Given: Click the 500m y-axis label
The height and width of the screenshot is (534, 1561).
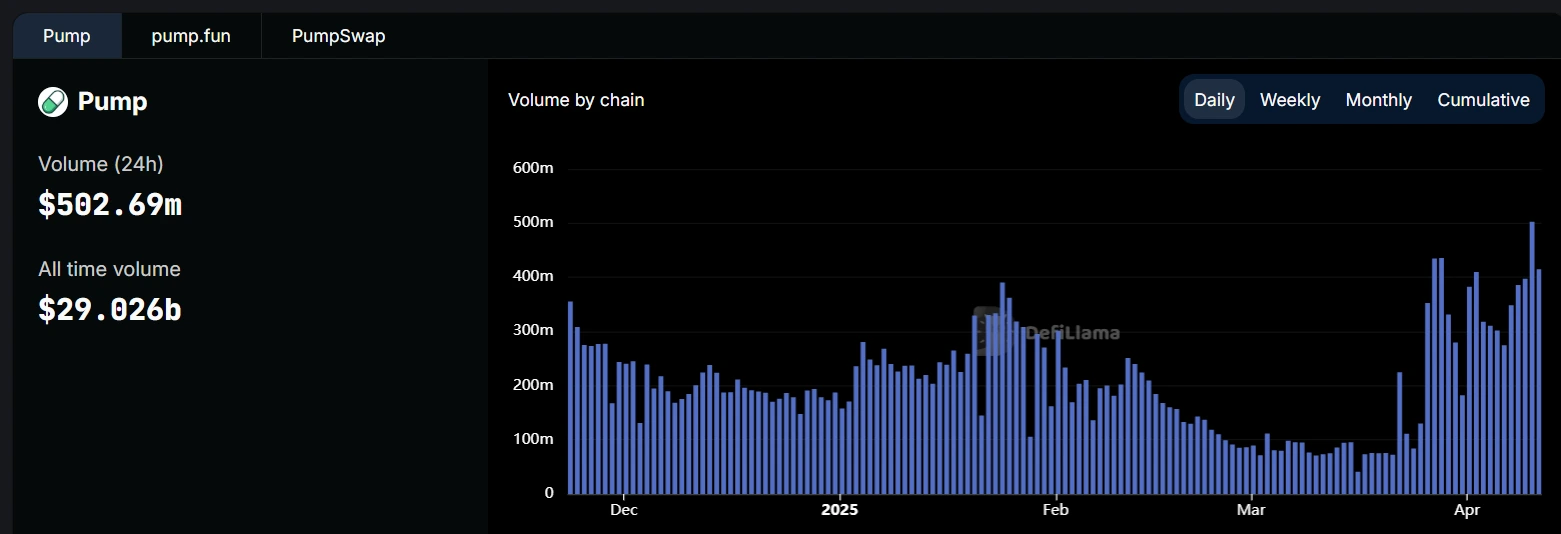Looking at the screenshot, I should click(533, 222).
